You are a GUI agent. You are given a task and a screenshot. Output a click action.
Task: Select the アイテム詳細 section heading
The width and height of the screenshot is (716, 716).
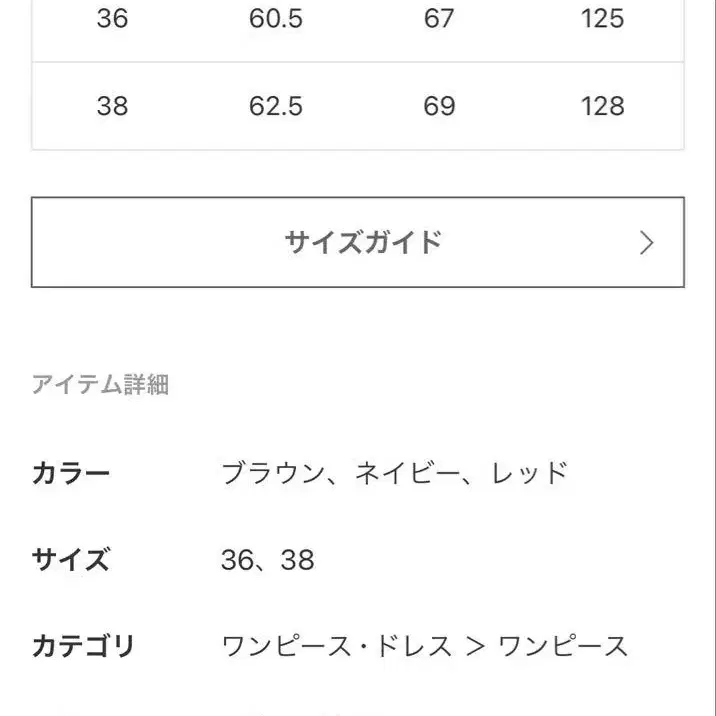pos(100,384)
